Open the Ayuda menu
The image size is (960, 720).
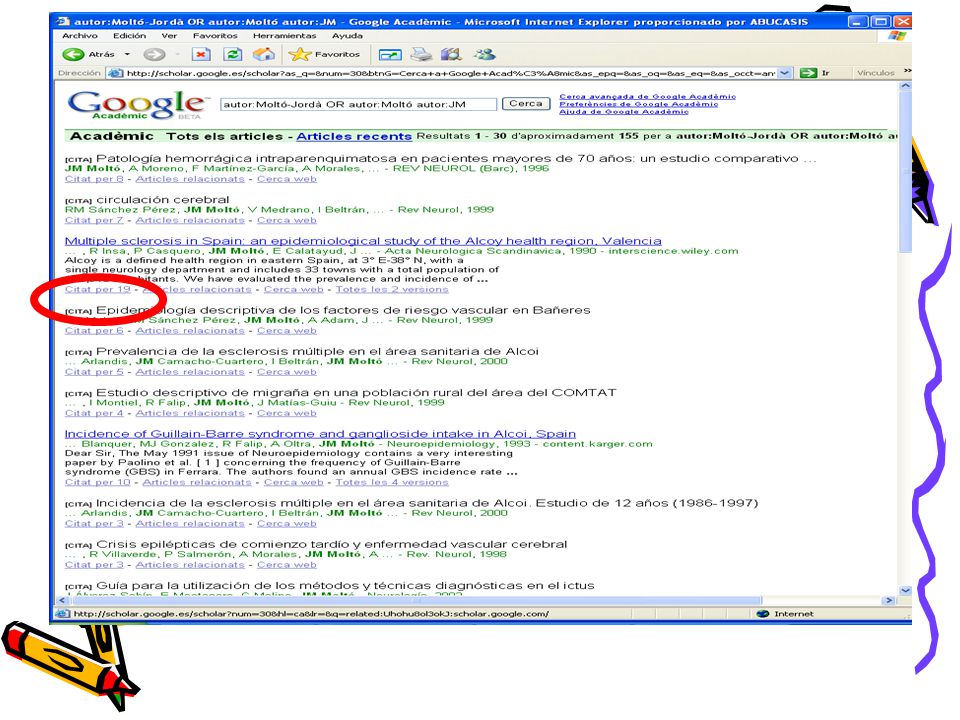click(x=347, y=36)
